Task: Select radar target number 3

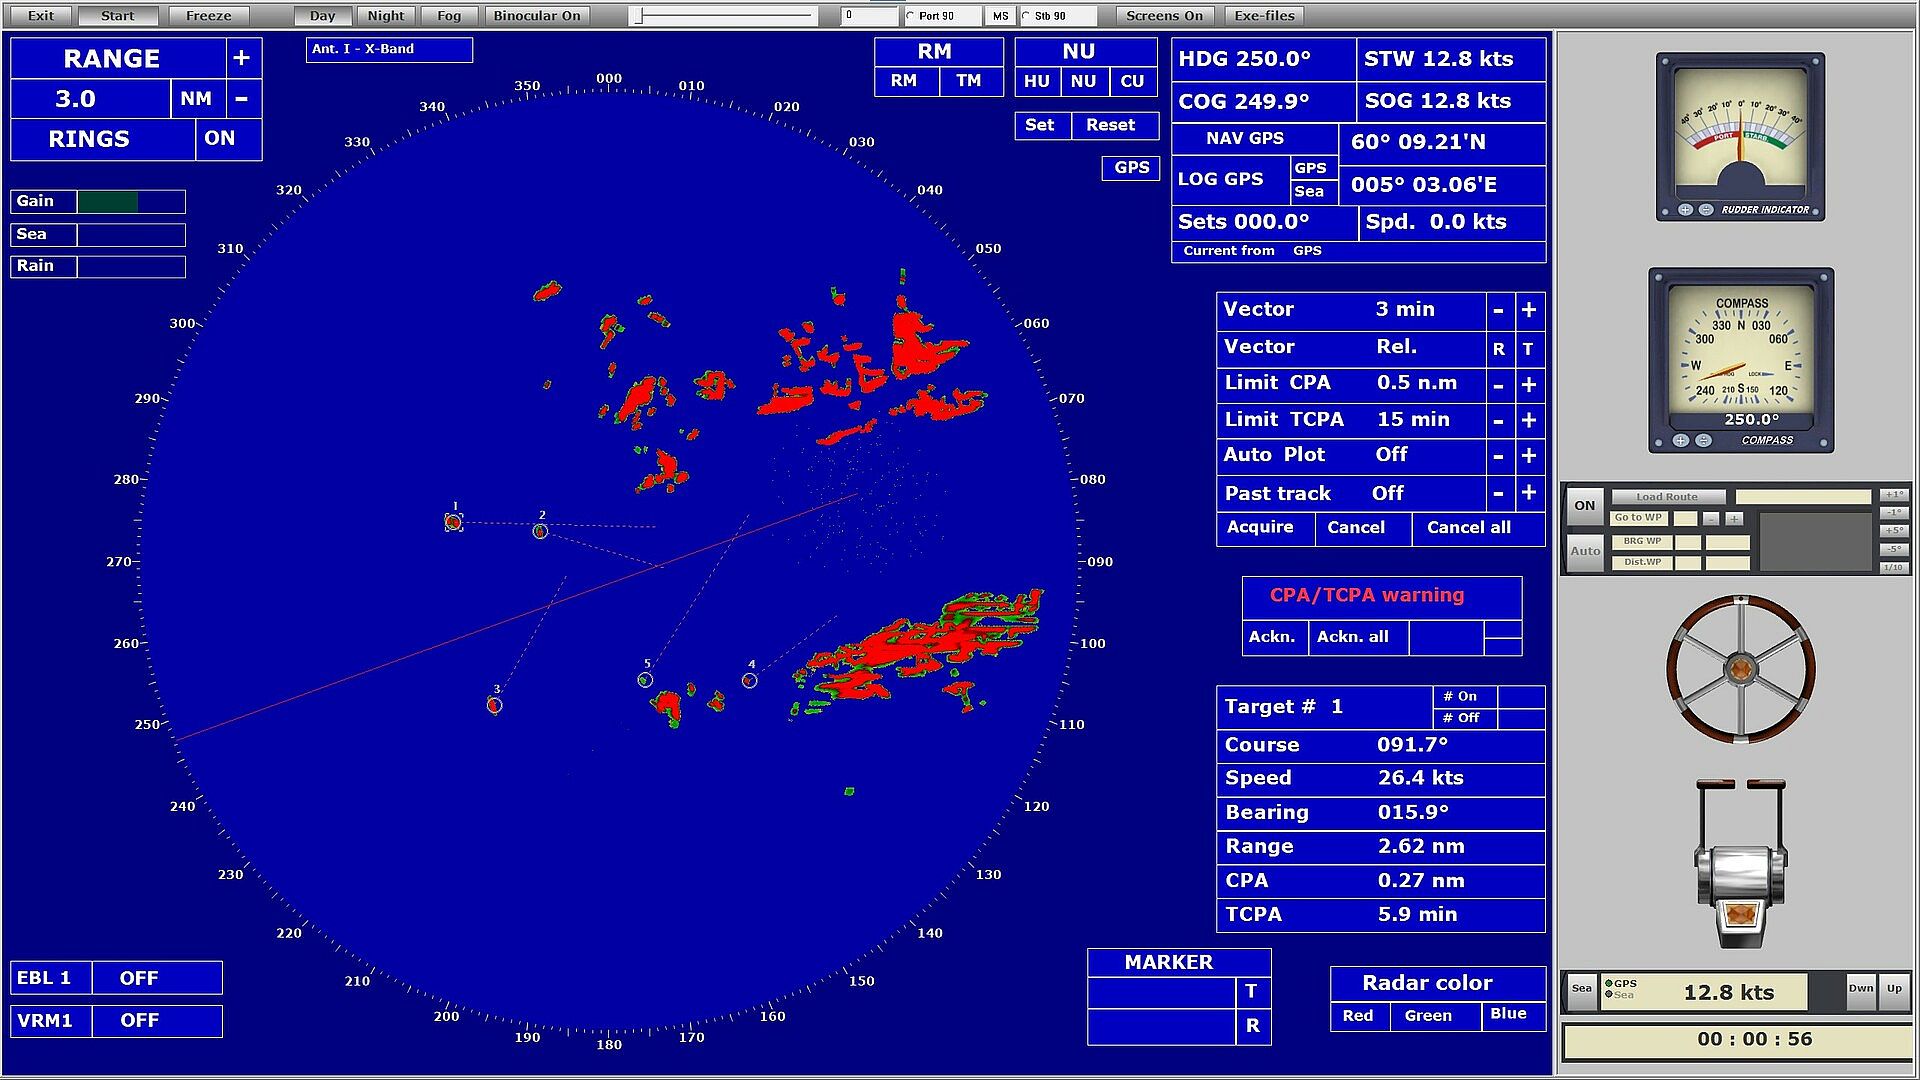Action: (494, 705)
